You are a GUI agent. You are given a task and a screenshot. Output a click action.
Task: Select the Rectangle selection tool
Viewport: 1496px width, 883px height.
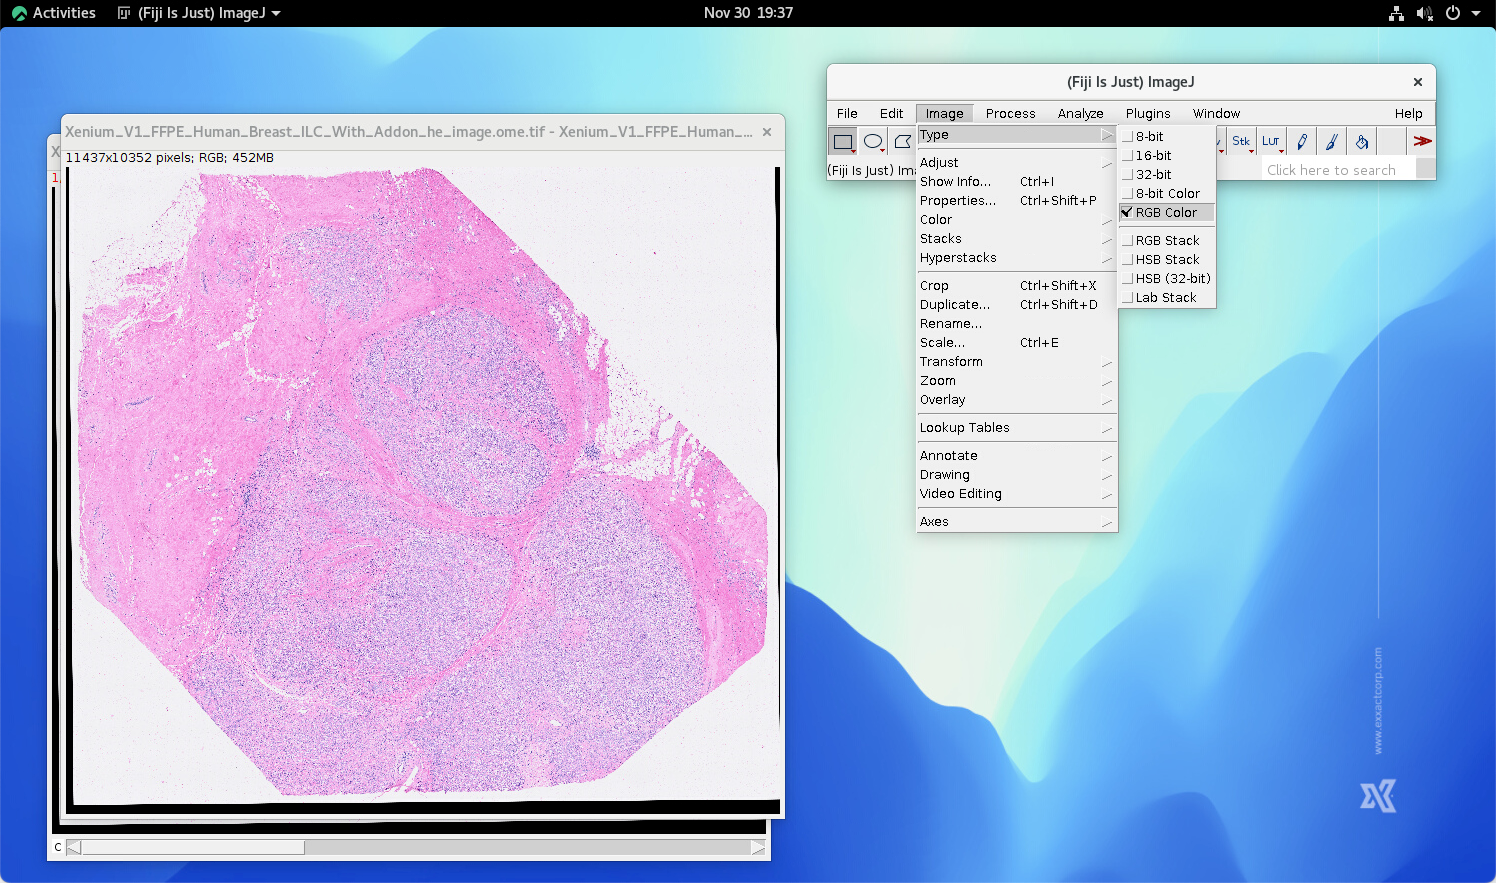pos(843,141)
